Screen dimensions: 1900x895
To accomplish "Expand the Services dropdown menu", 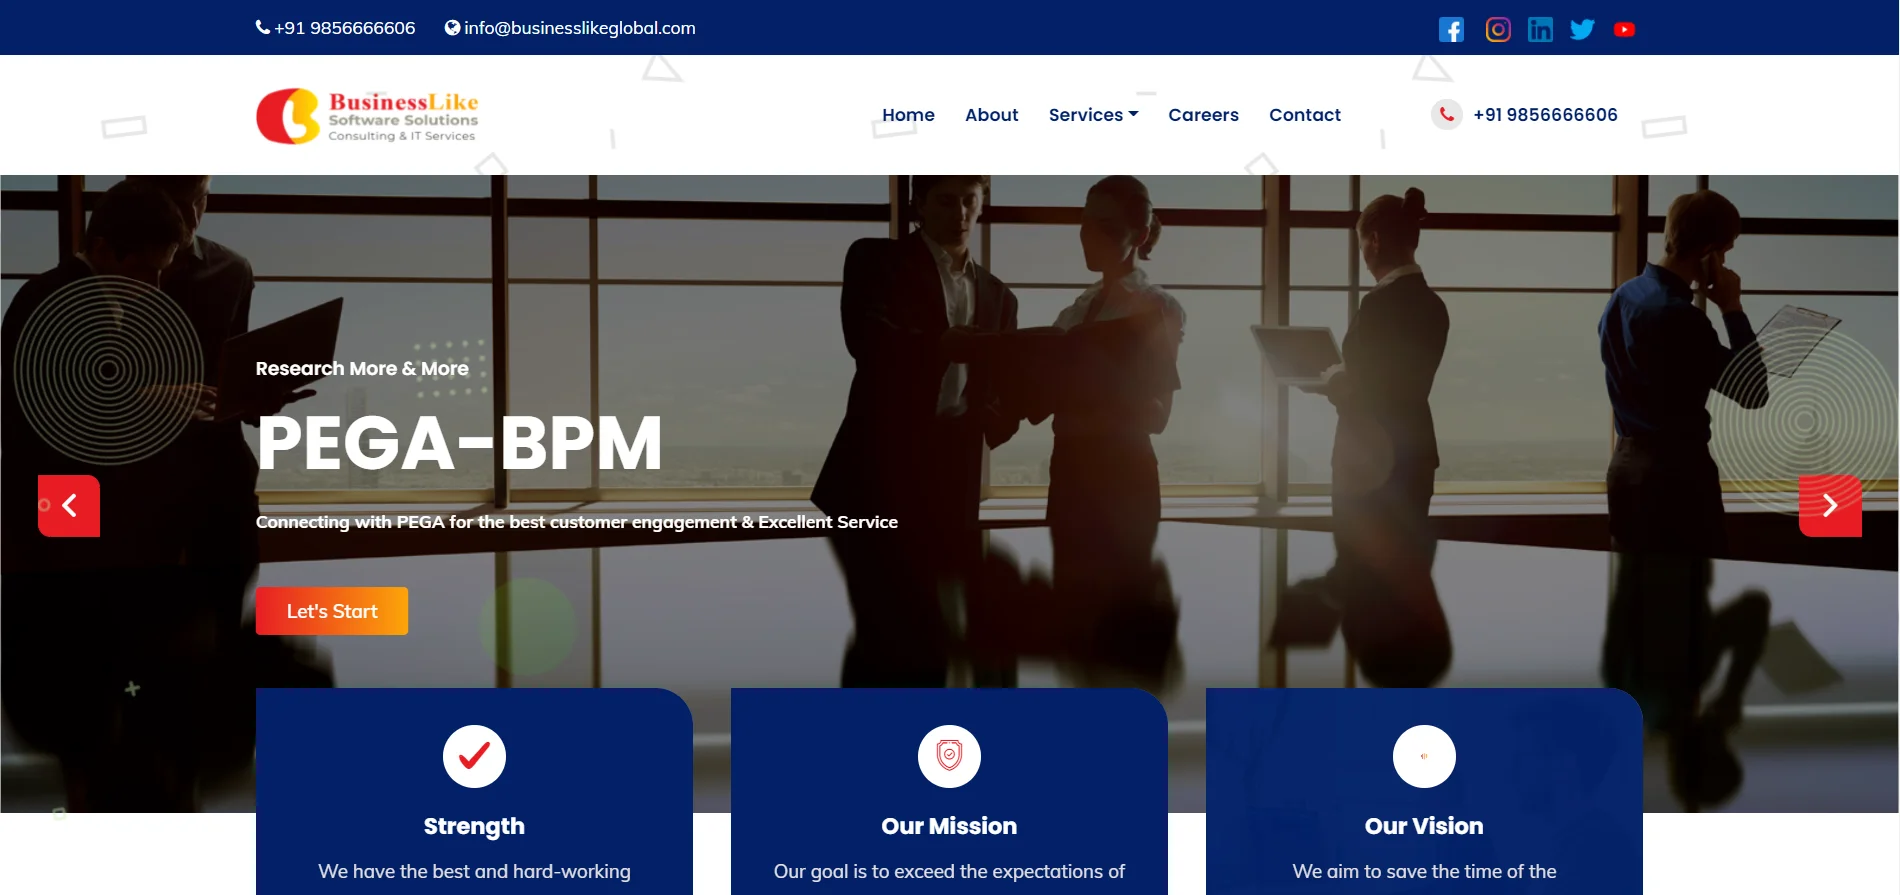I will 1093,115.
